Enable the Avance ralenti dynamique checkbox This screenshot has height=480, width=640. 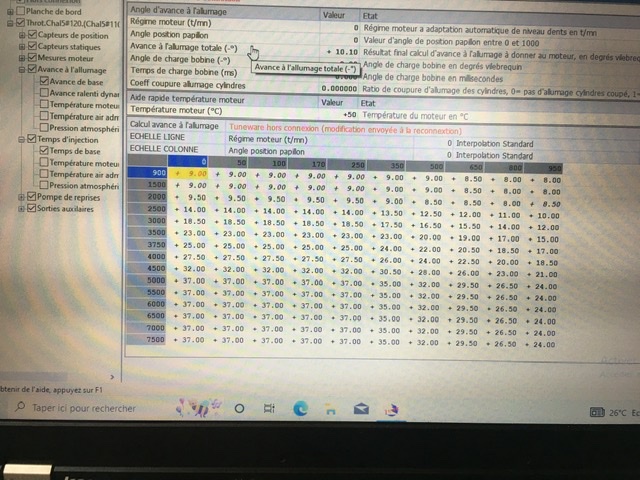46,93
